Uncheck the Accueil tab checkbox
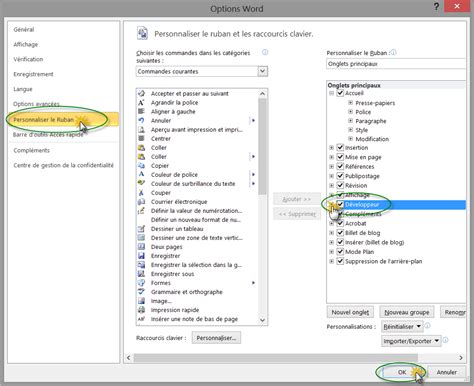This screenshot has height=386, width=474. 340,93
